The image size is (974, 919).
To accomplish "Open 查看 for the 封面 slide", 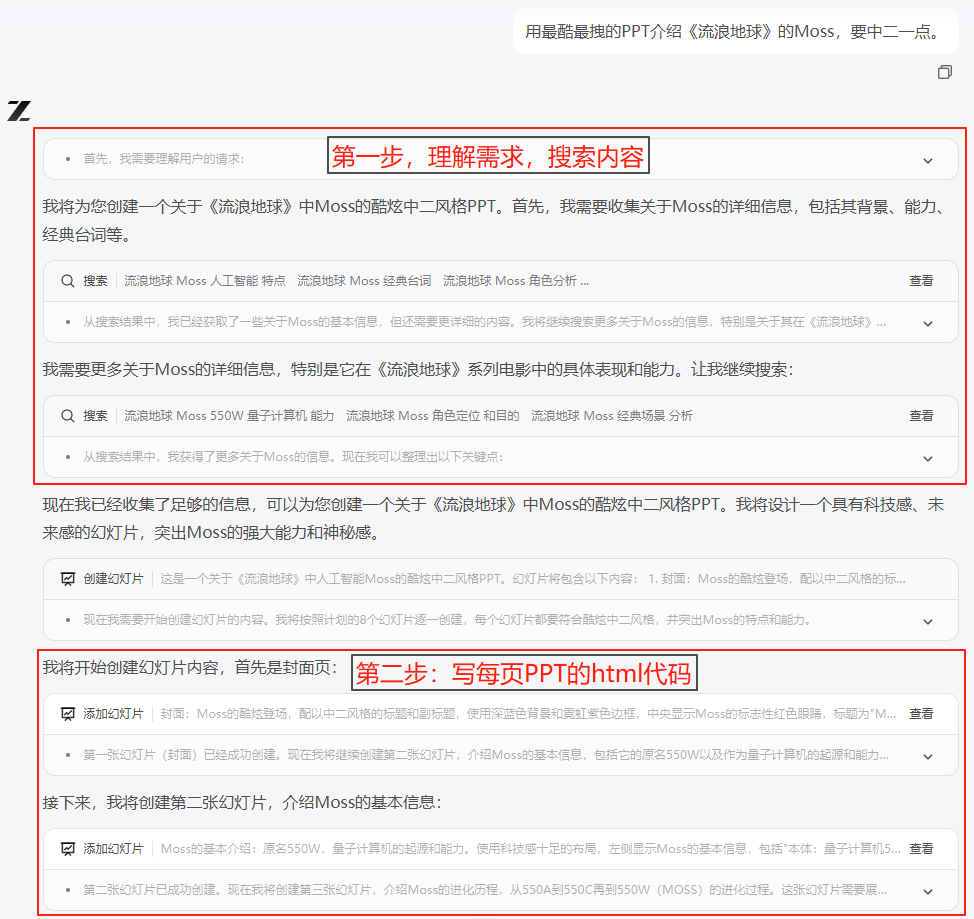I will [921, 714].
